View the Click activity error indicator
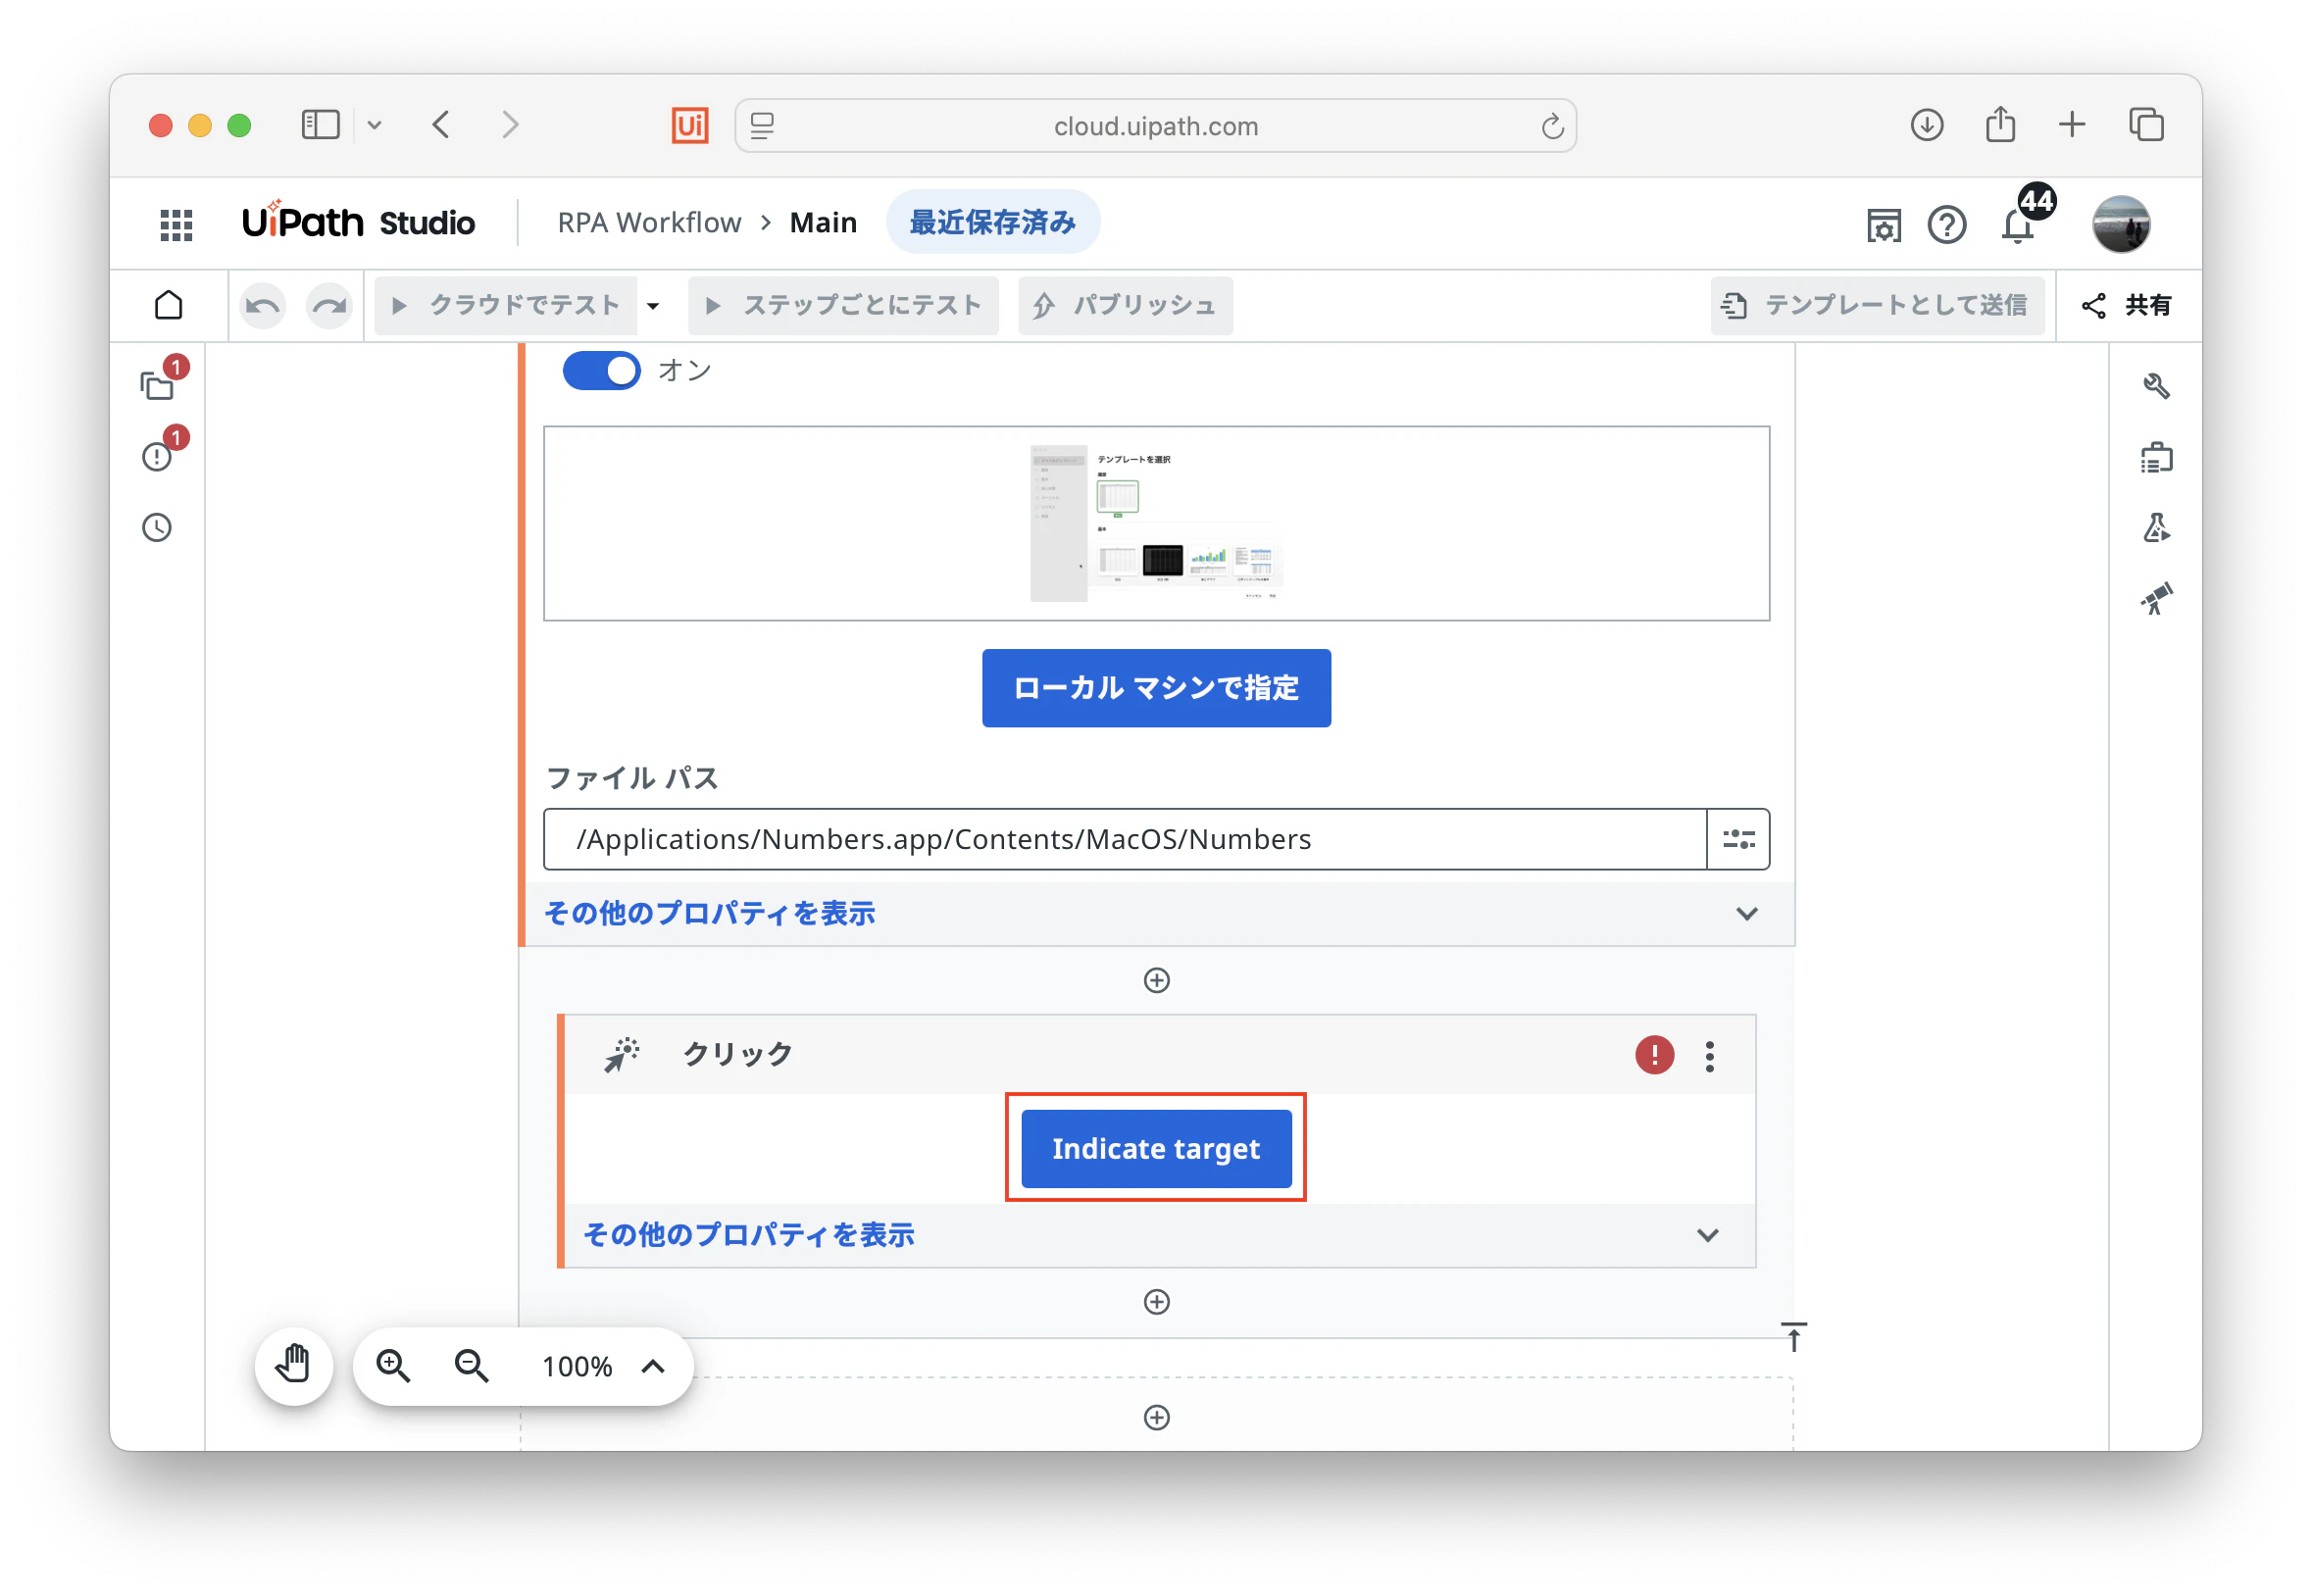Viewport: 2312px width, 1596px height. coord(1654,1055)
